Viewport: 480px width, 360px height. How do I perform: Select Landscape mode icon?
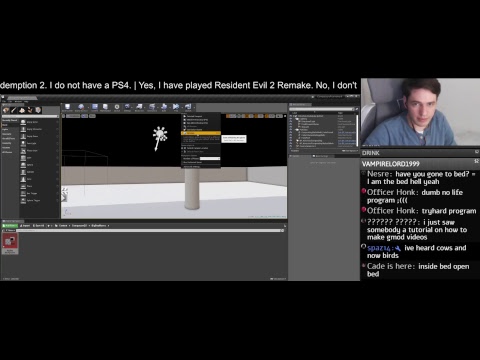point(22,110)
